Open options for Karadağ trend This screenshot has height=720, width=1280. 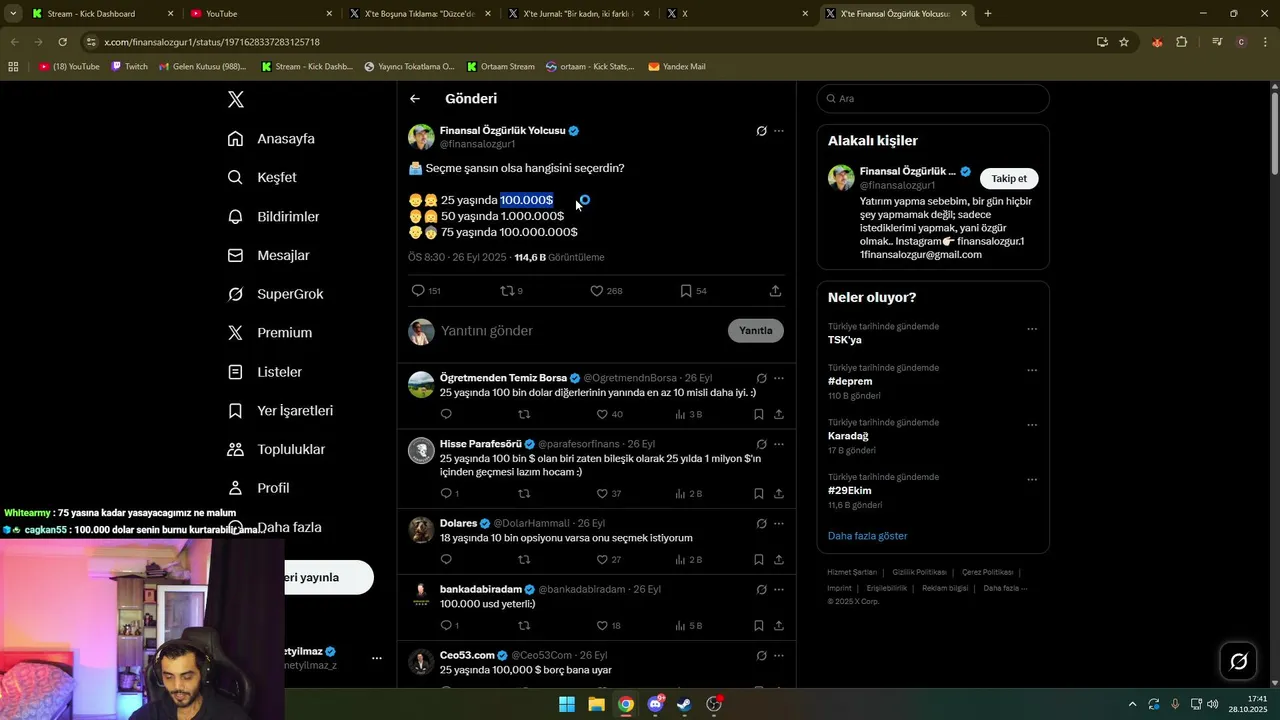[1032, 425]
